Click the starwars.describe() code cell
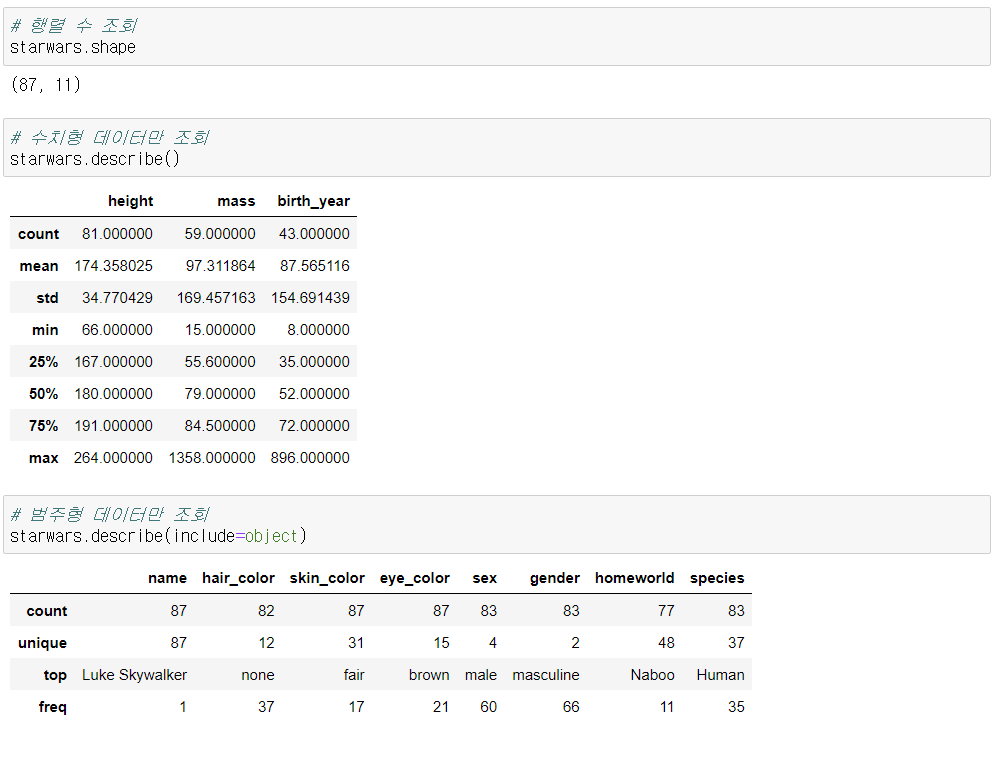 point(496,148)
